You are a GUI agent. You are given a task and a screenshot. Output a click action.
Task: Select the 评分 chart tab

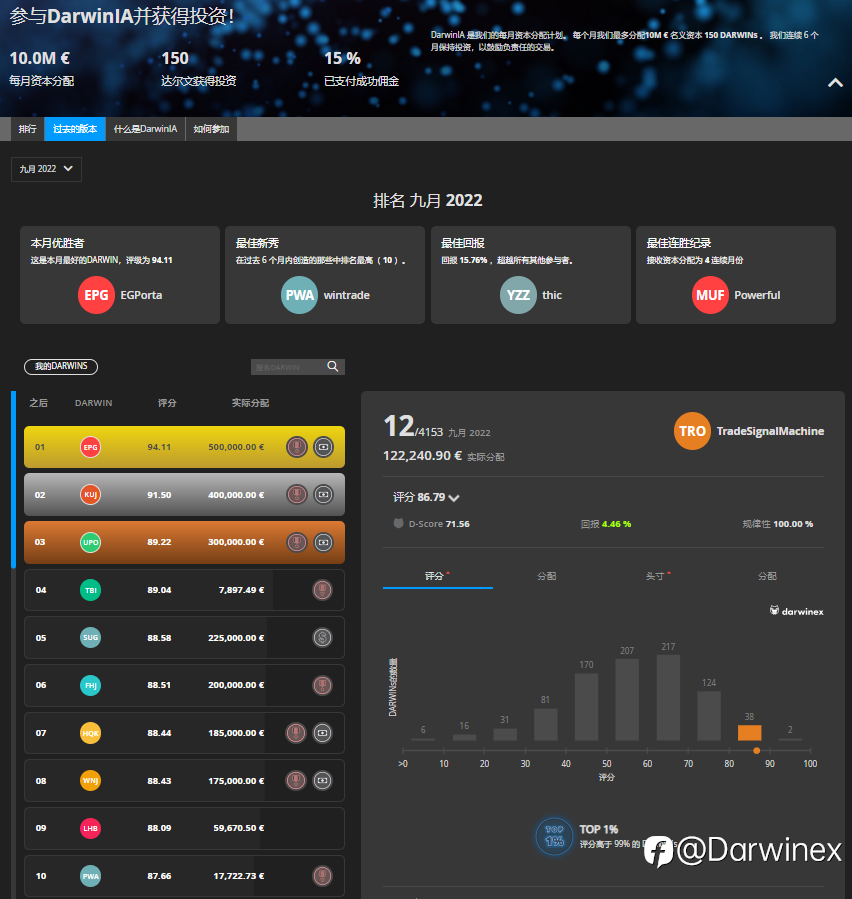click(437, 576)
